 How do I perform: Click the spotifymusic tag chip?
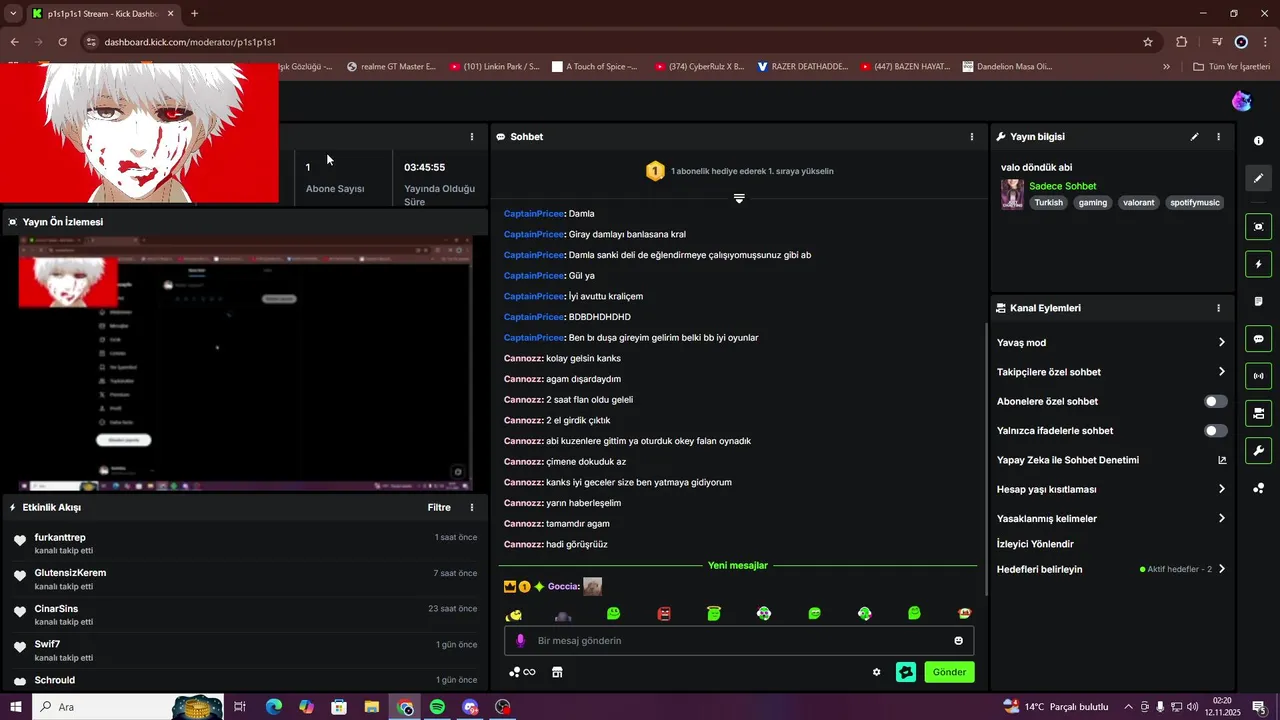(x=1195, y=202)
